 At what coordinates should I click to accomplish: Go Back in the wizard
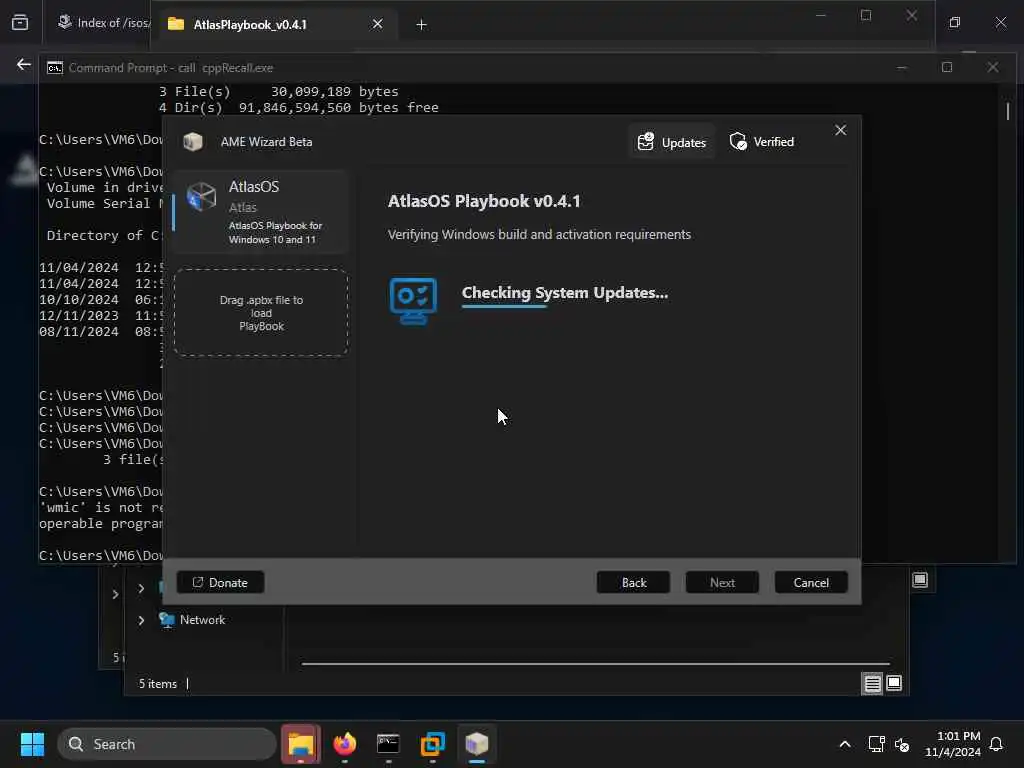pyautogui.click(x=633, y=582)
